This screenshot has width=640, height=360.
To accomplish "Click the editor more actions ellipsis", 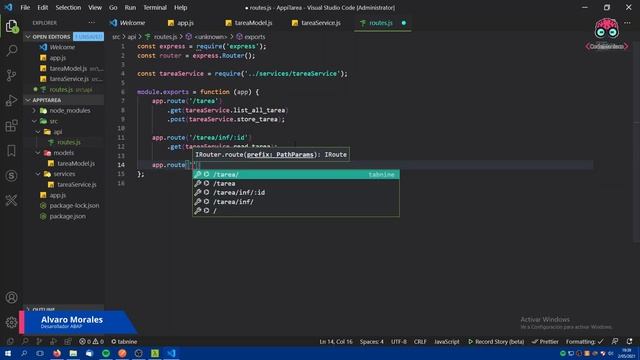I will tap(627, 23).
